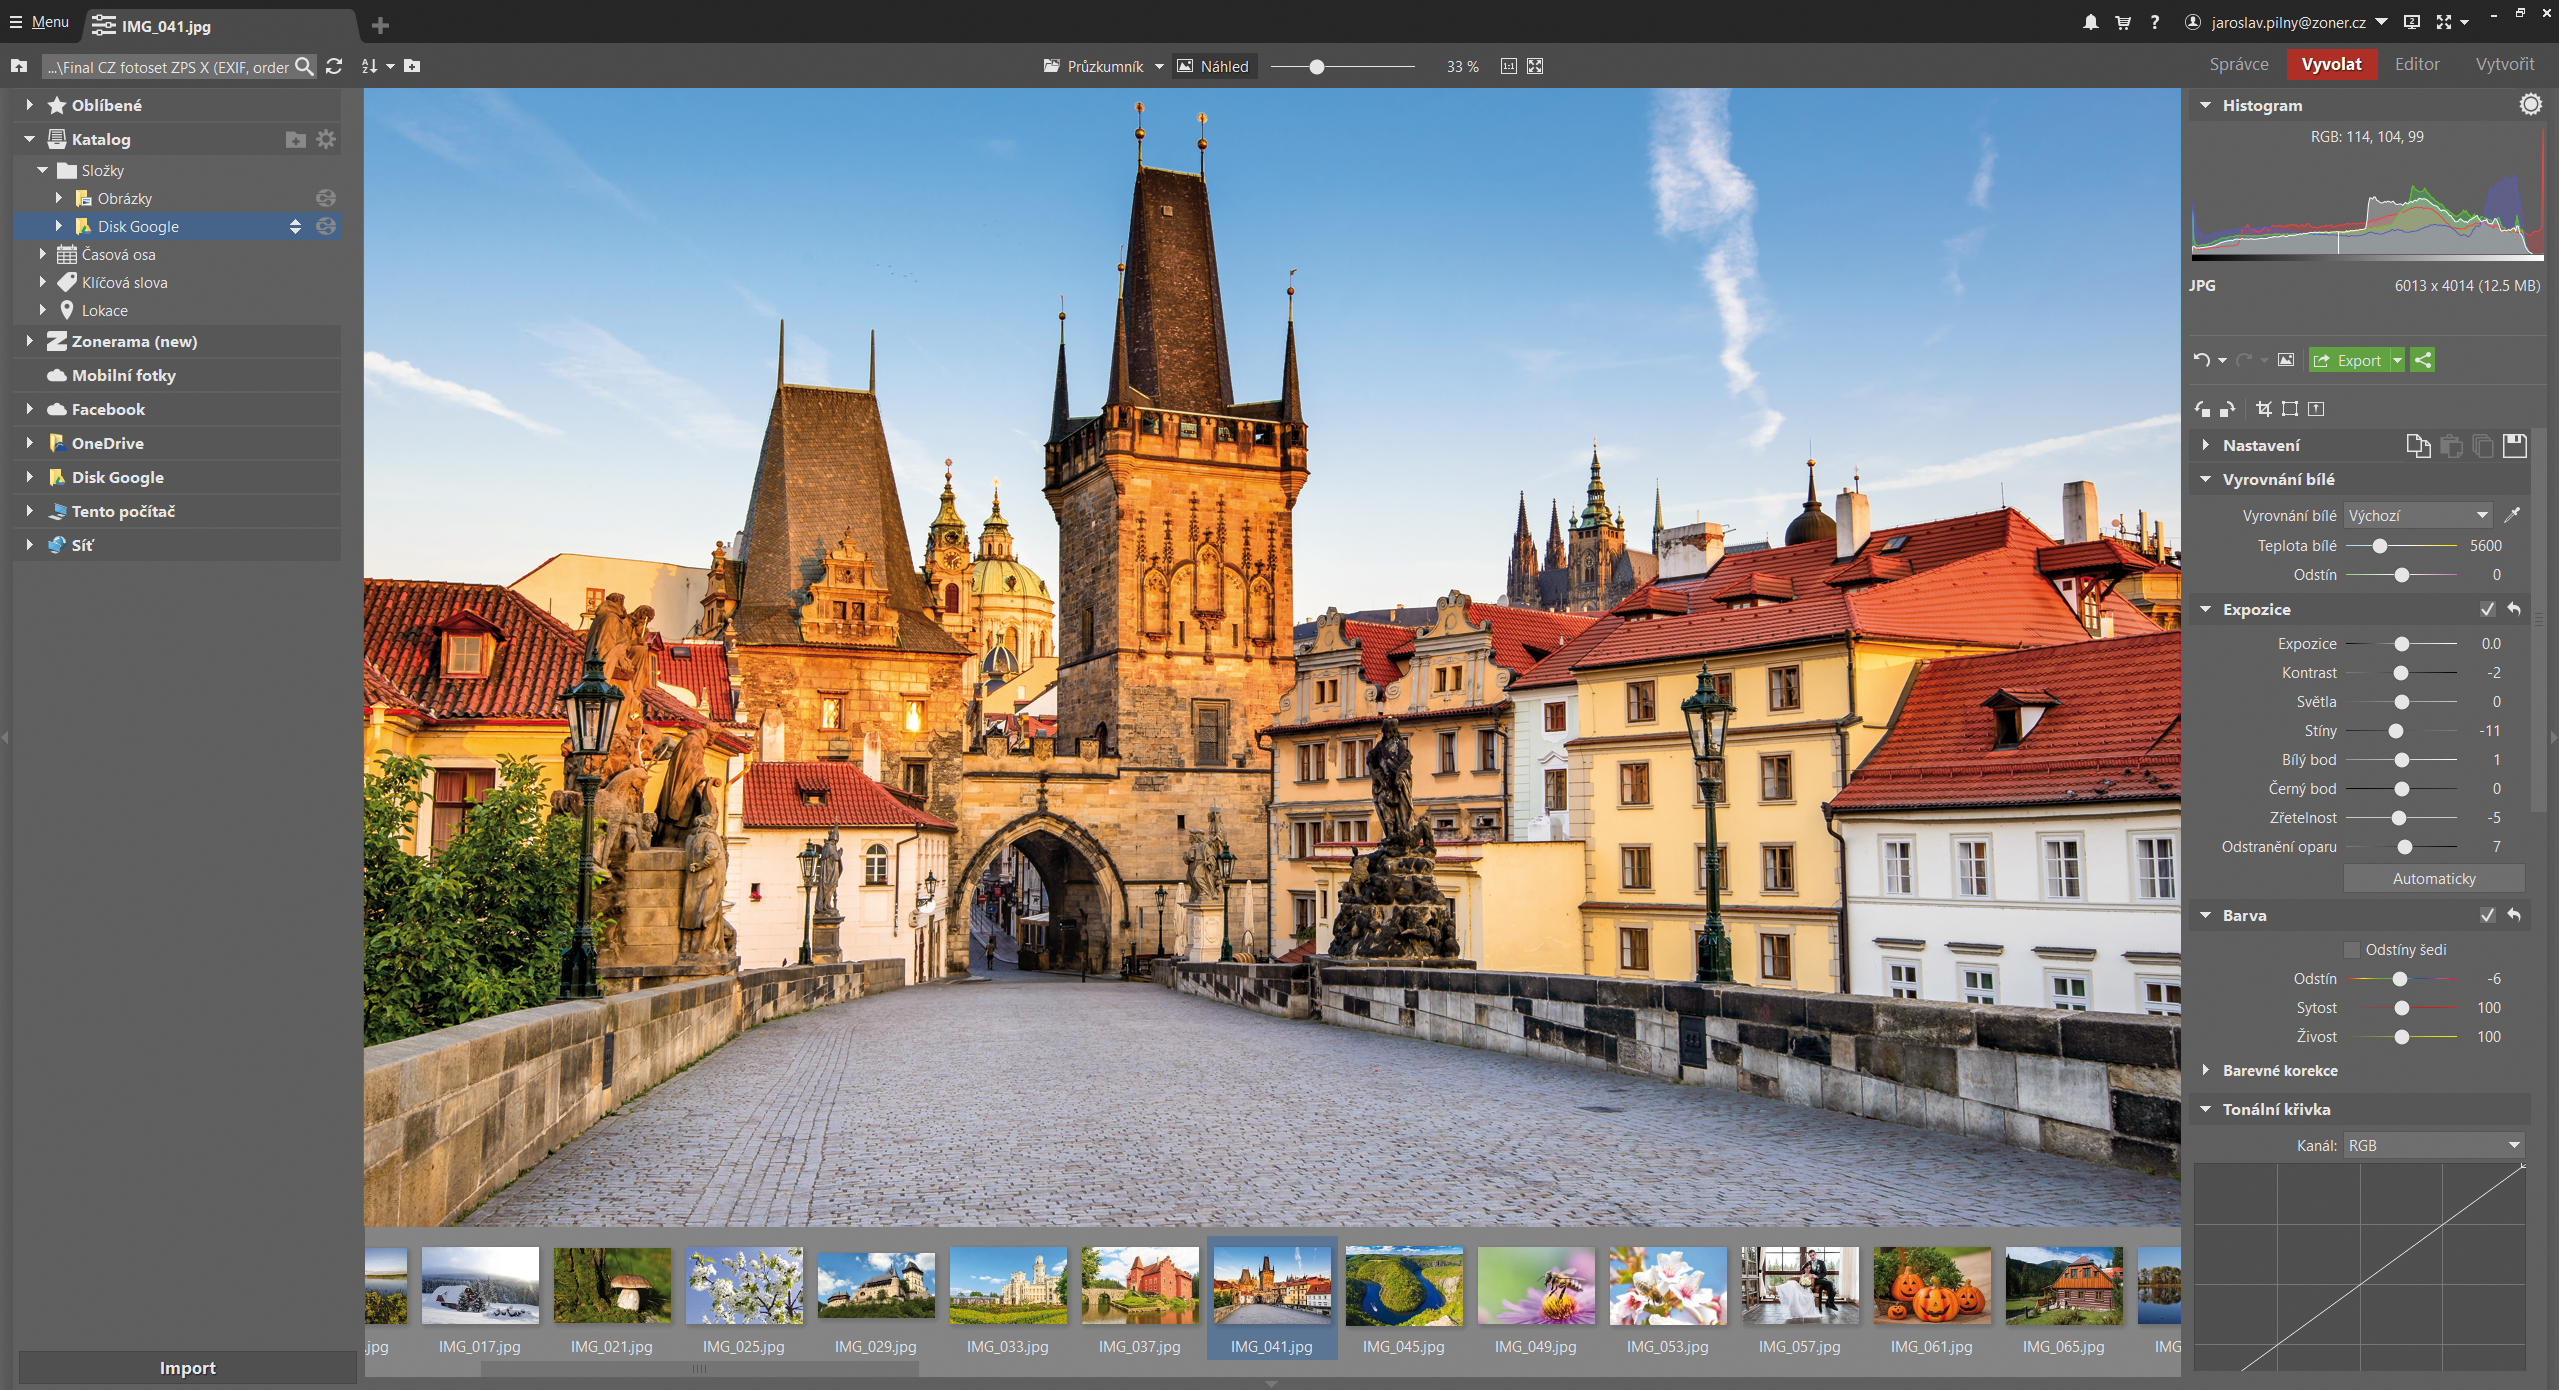Open the Kanál RGB dropdown
Image resolution: width=2559 pixels, height=1390 pixels.
tap(2433, 1145)
